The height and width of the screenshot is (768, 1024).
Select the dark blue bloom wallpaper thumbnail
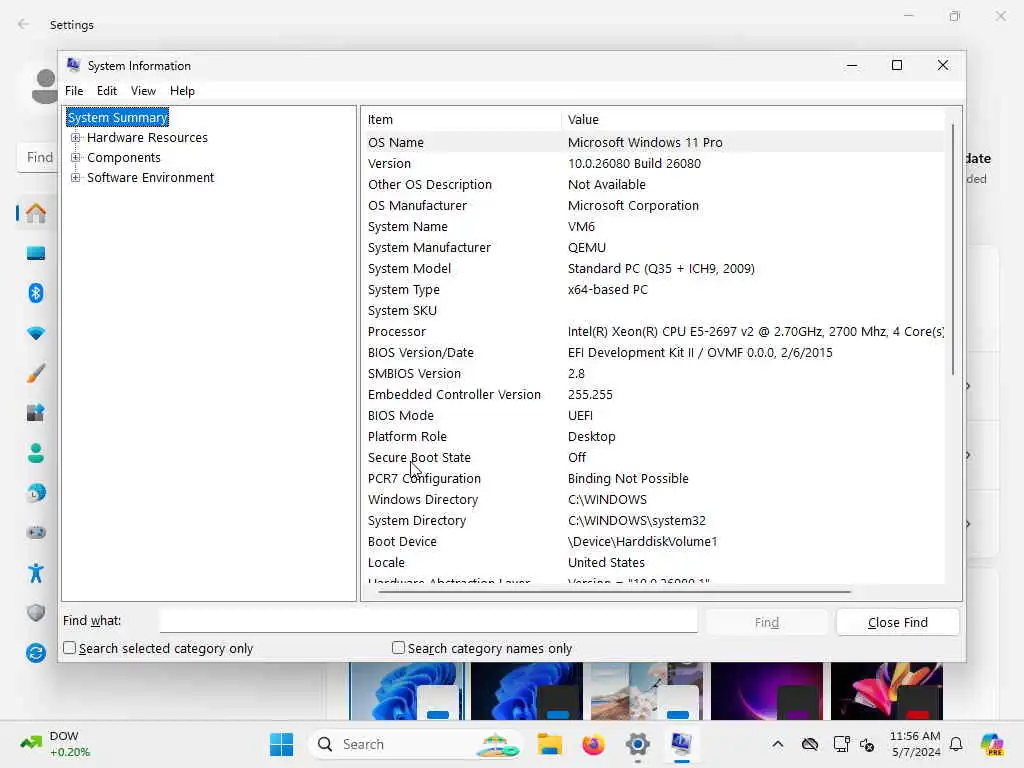coord(526,691)
